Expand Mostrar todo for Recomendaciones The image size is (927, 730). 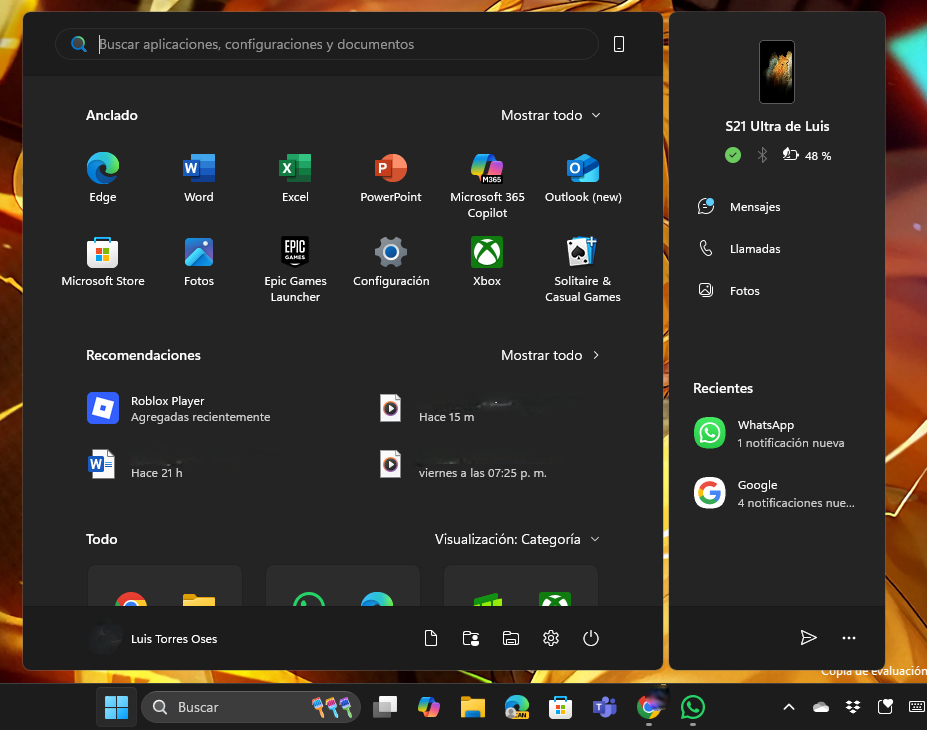(x=551, y=355)
